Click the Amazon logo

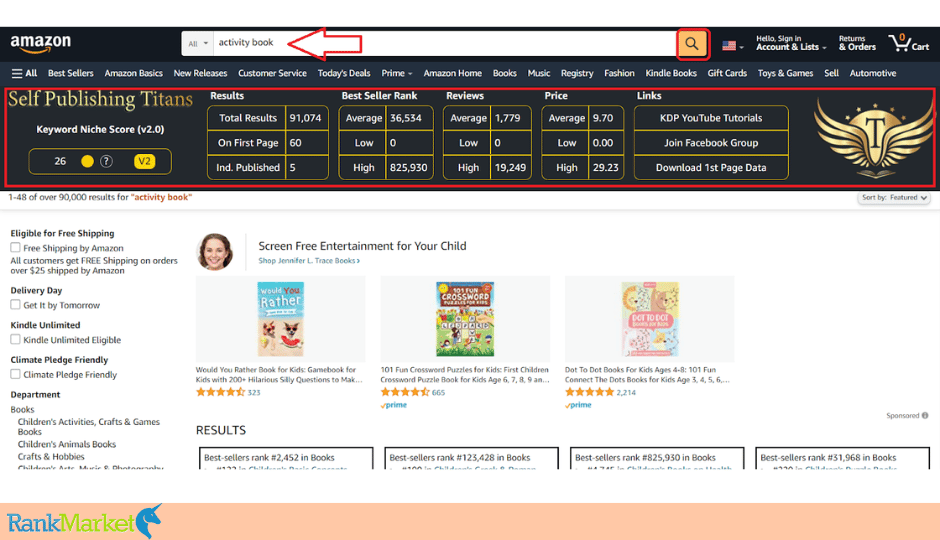(40, 44)
